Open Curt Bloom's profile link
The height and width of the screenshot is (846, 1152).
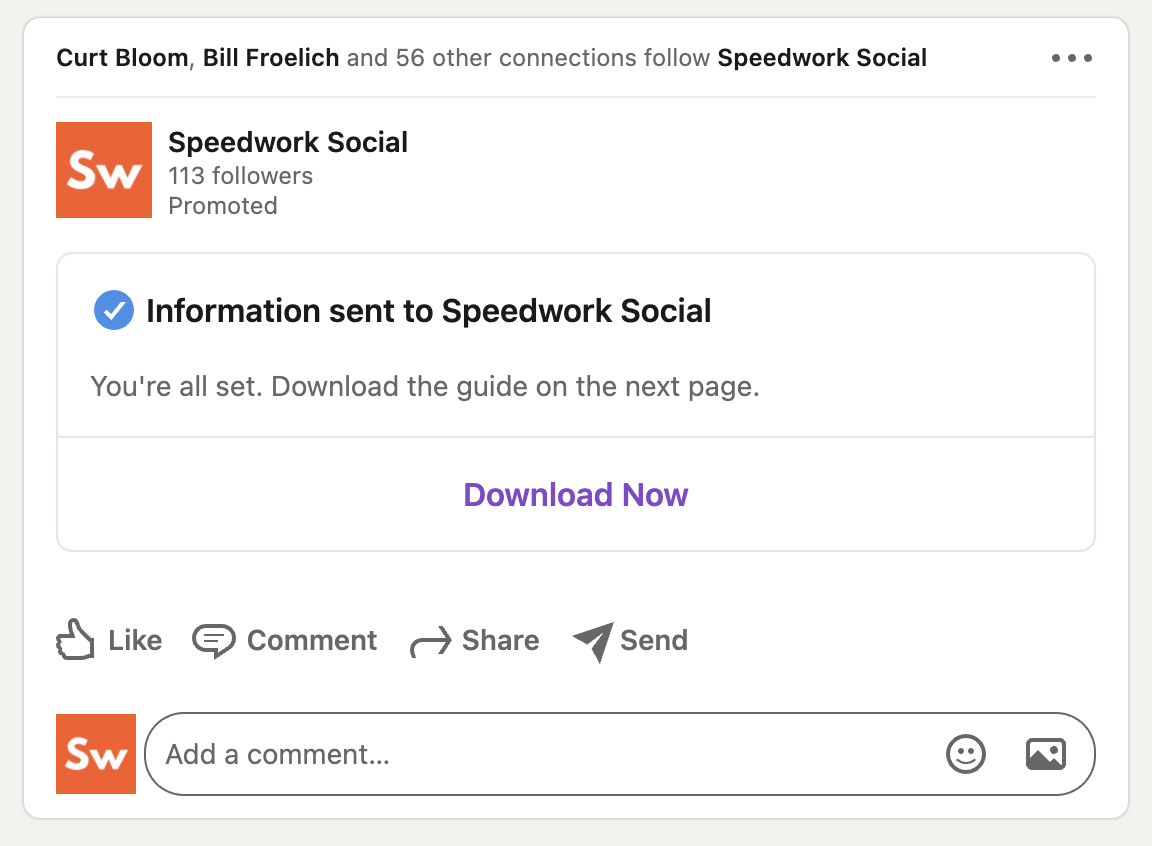click(x=122, y=58)
